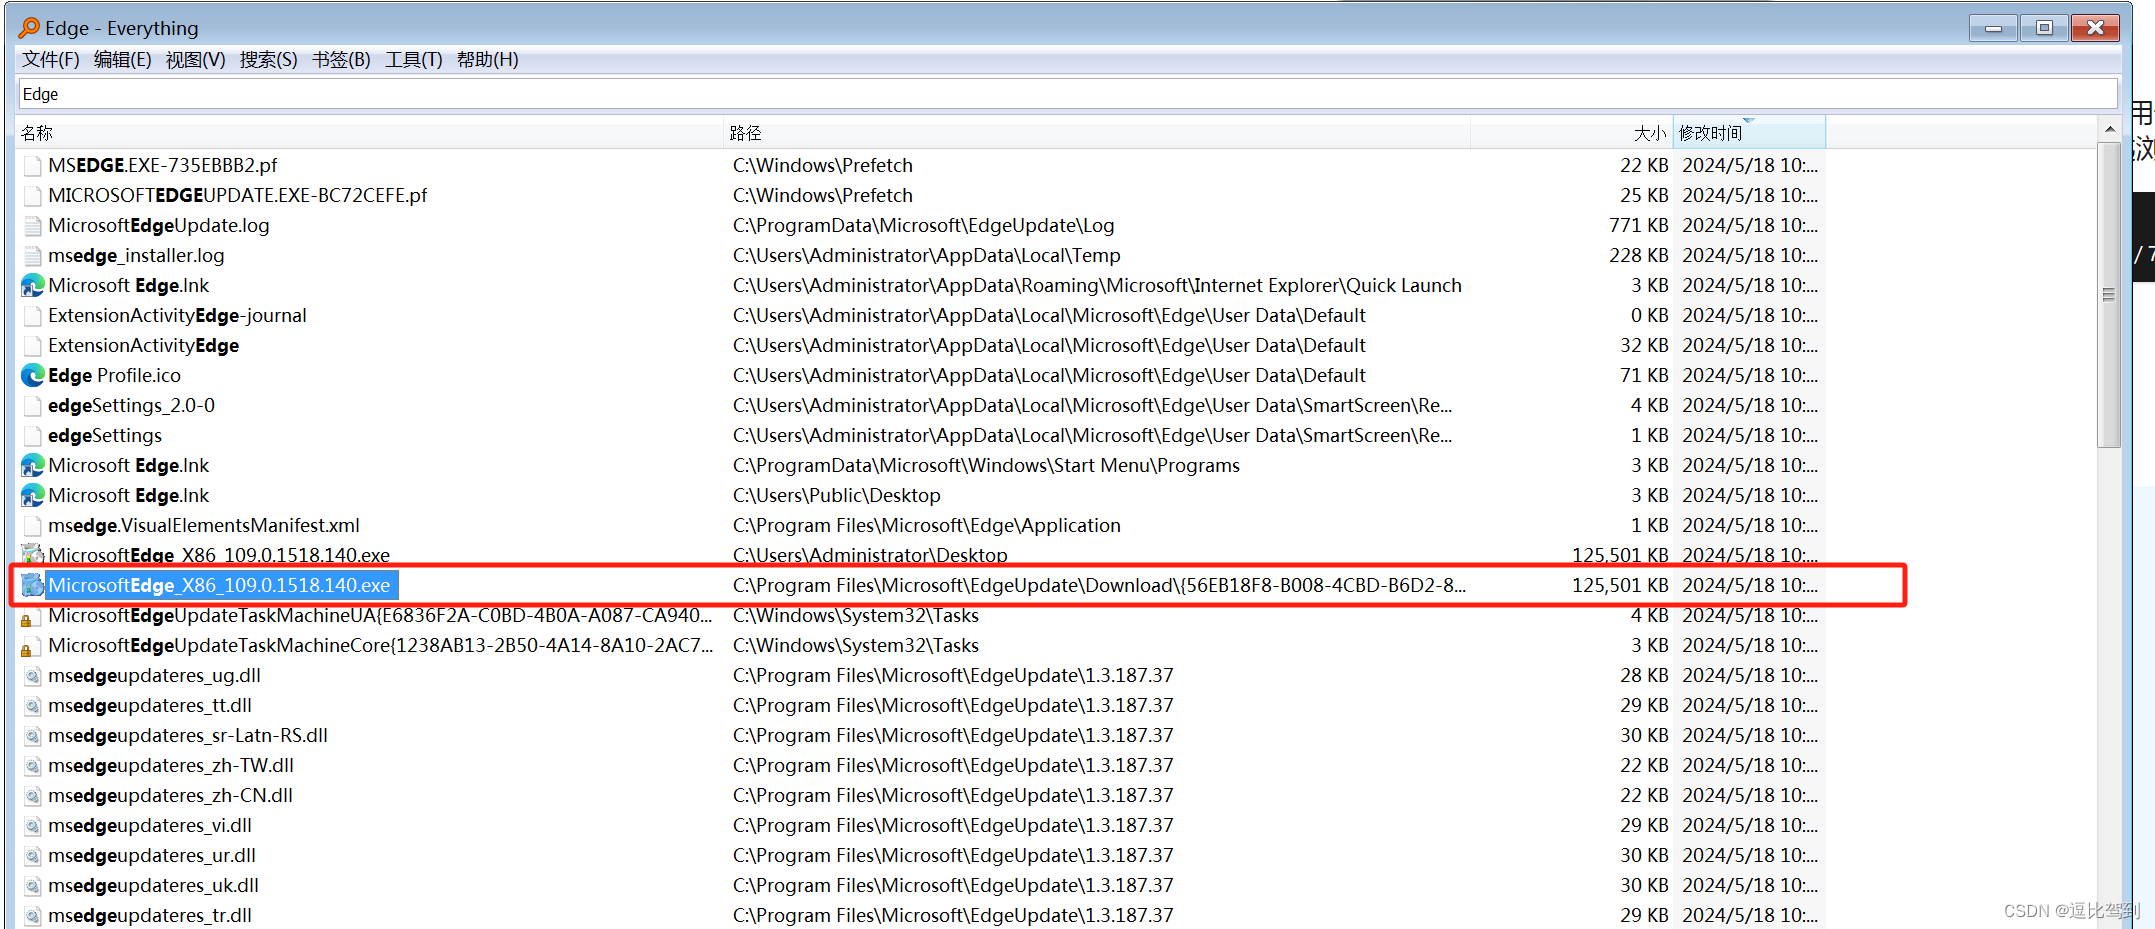Click the dll icon of msedgeupdateres_sr-Latn-RS.dll
The width and height of the screenshot is (2155, 929).
33,736
